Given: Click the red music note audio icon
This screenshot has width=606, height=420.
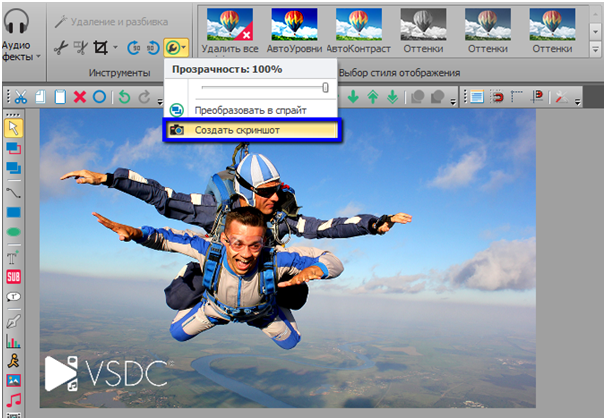Looking at the screenshot, I should click(x=14, y=400).
